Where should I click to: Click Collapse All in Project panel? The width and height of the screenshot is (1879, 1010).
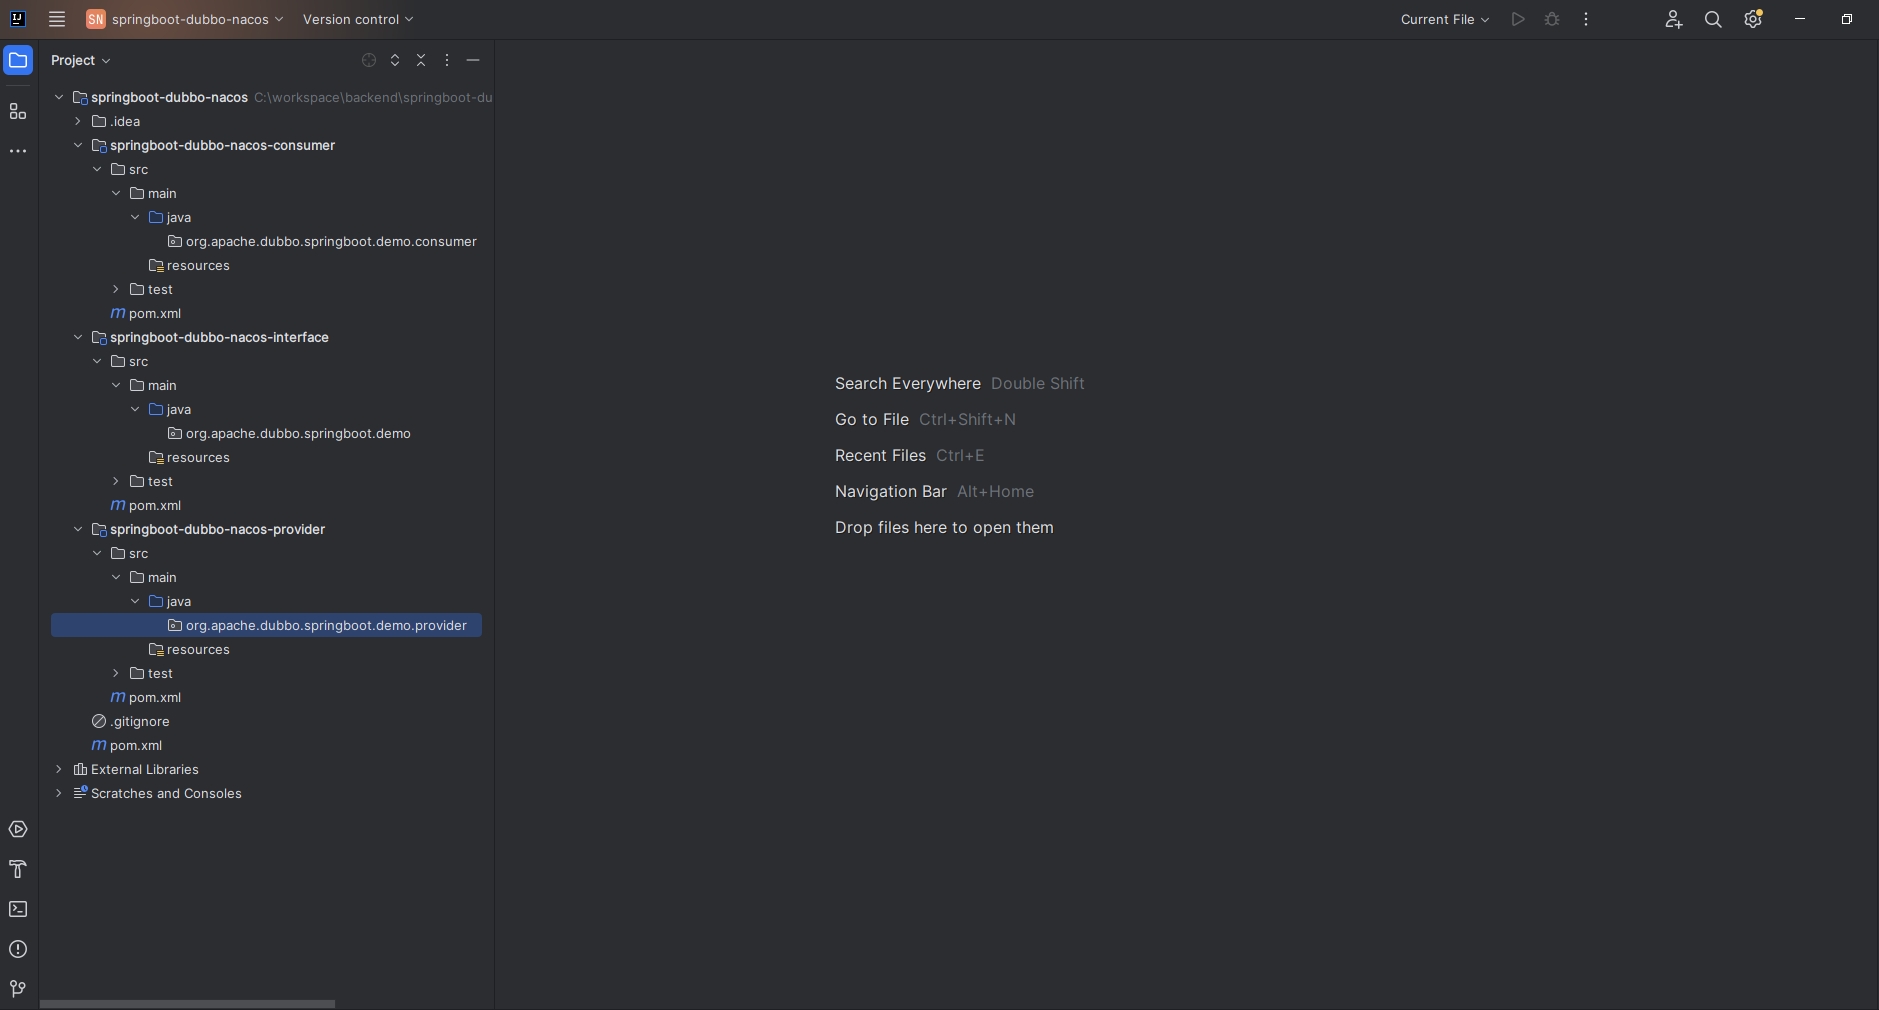421,60
